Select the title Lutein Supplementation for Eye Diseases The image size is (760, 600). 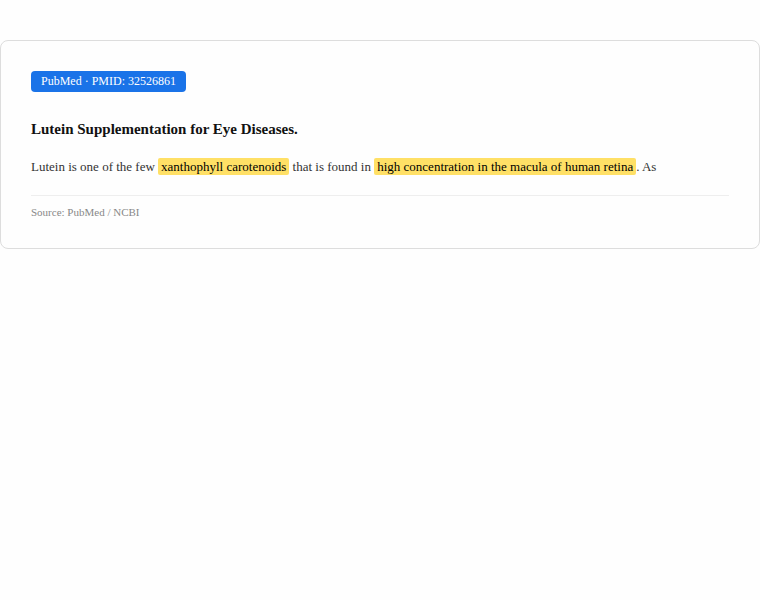[x=164, y=129]
